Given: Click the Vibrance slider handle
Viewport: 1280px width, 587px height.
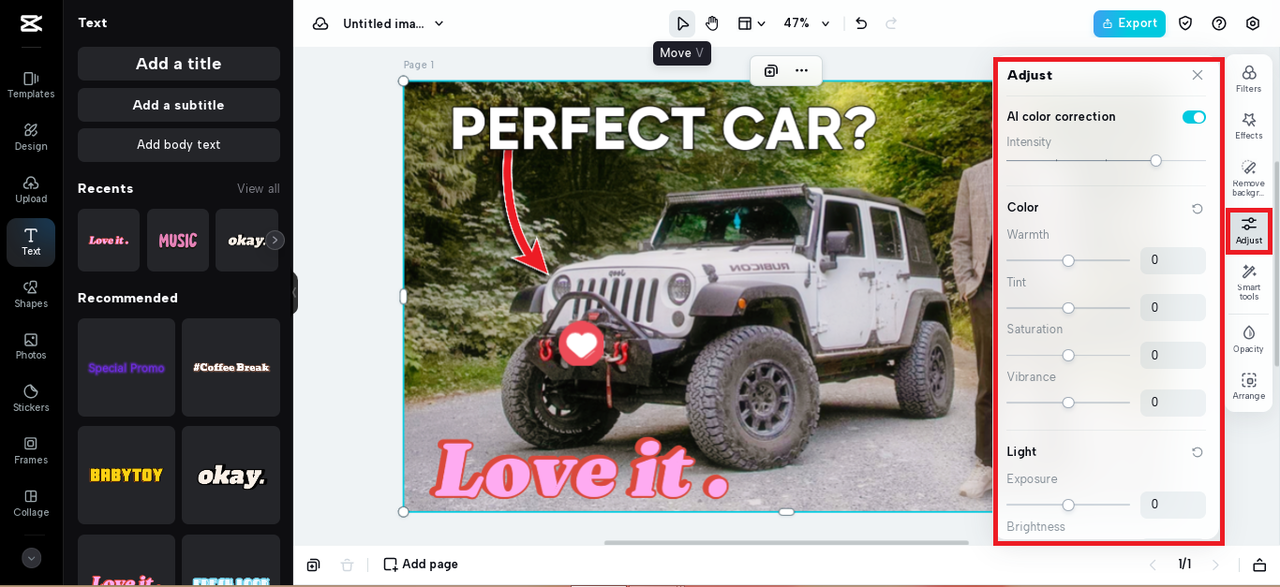Looking at the screenshot, I should (x=1068, y=402).
